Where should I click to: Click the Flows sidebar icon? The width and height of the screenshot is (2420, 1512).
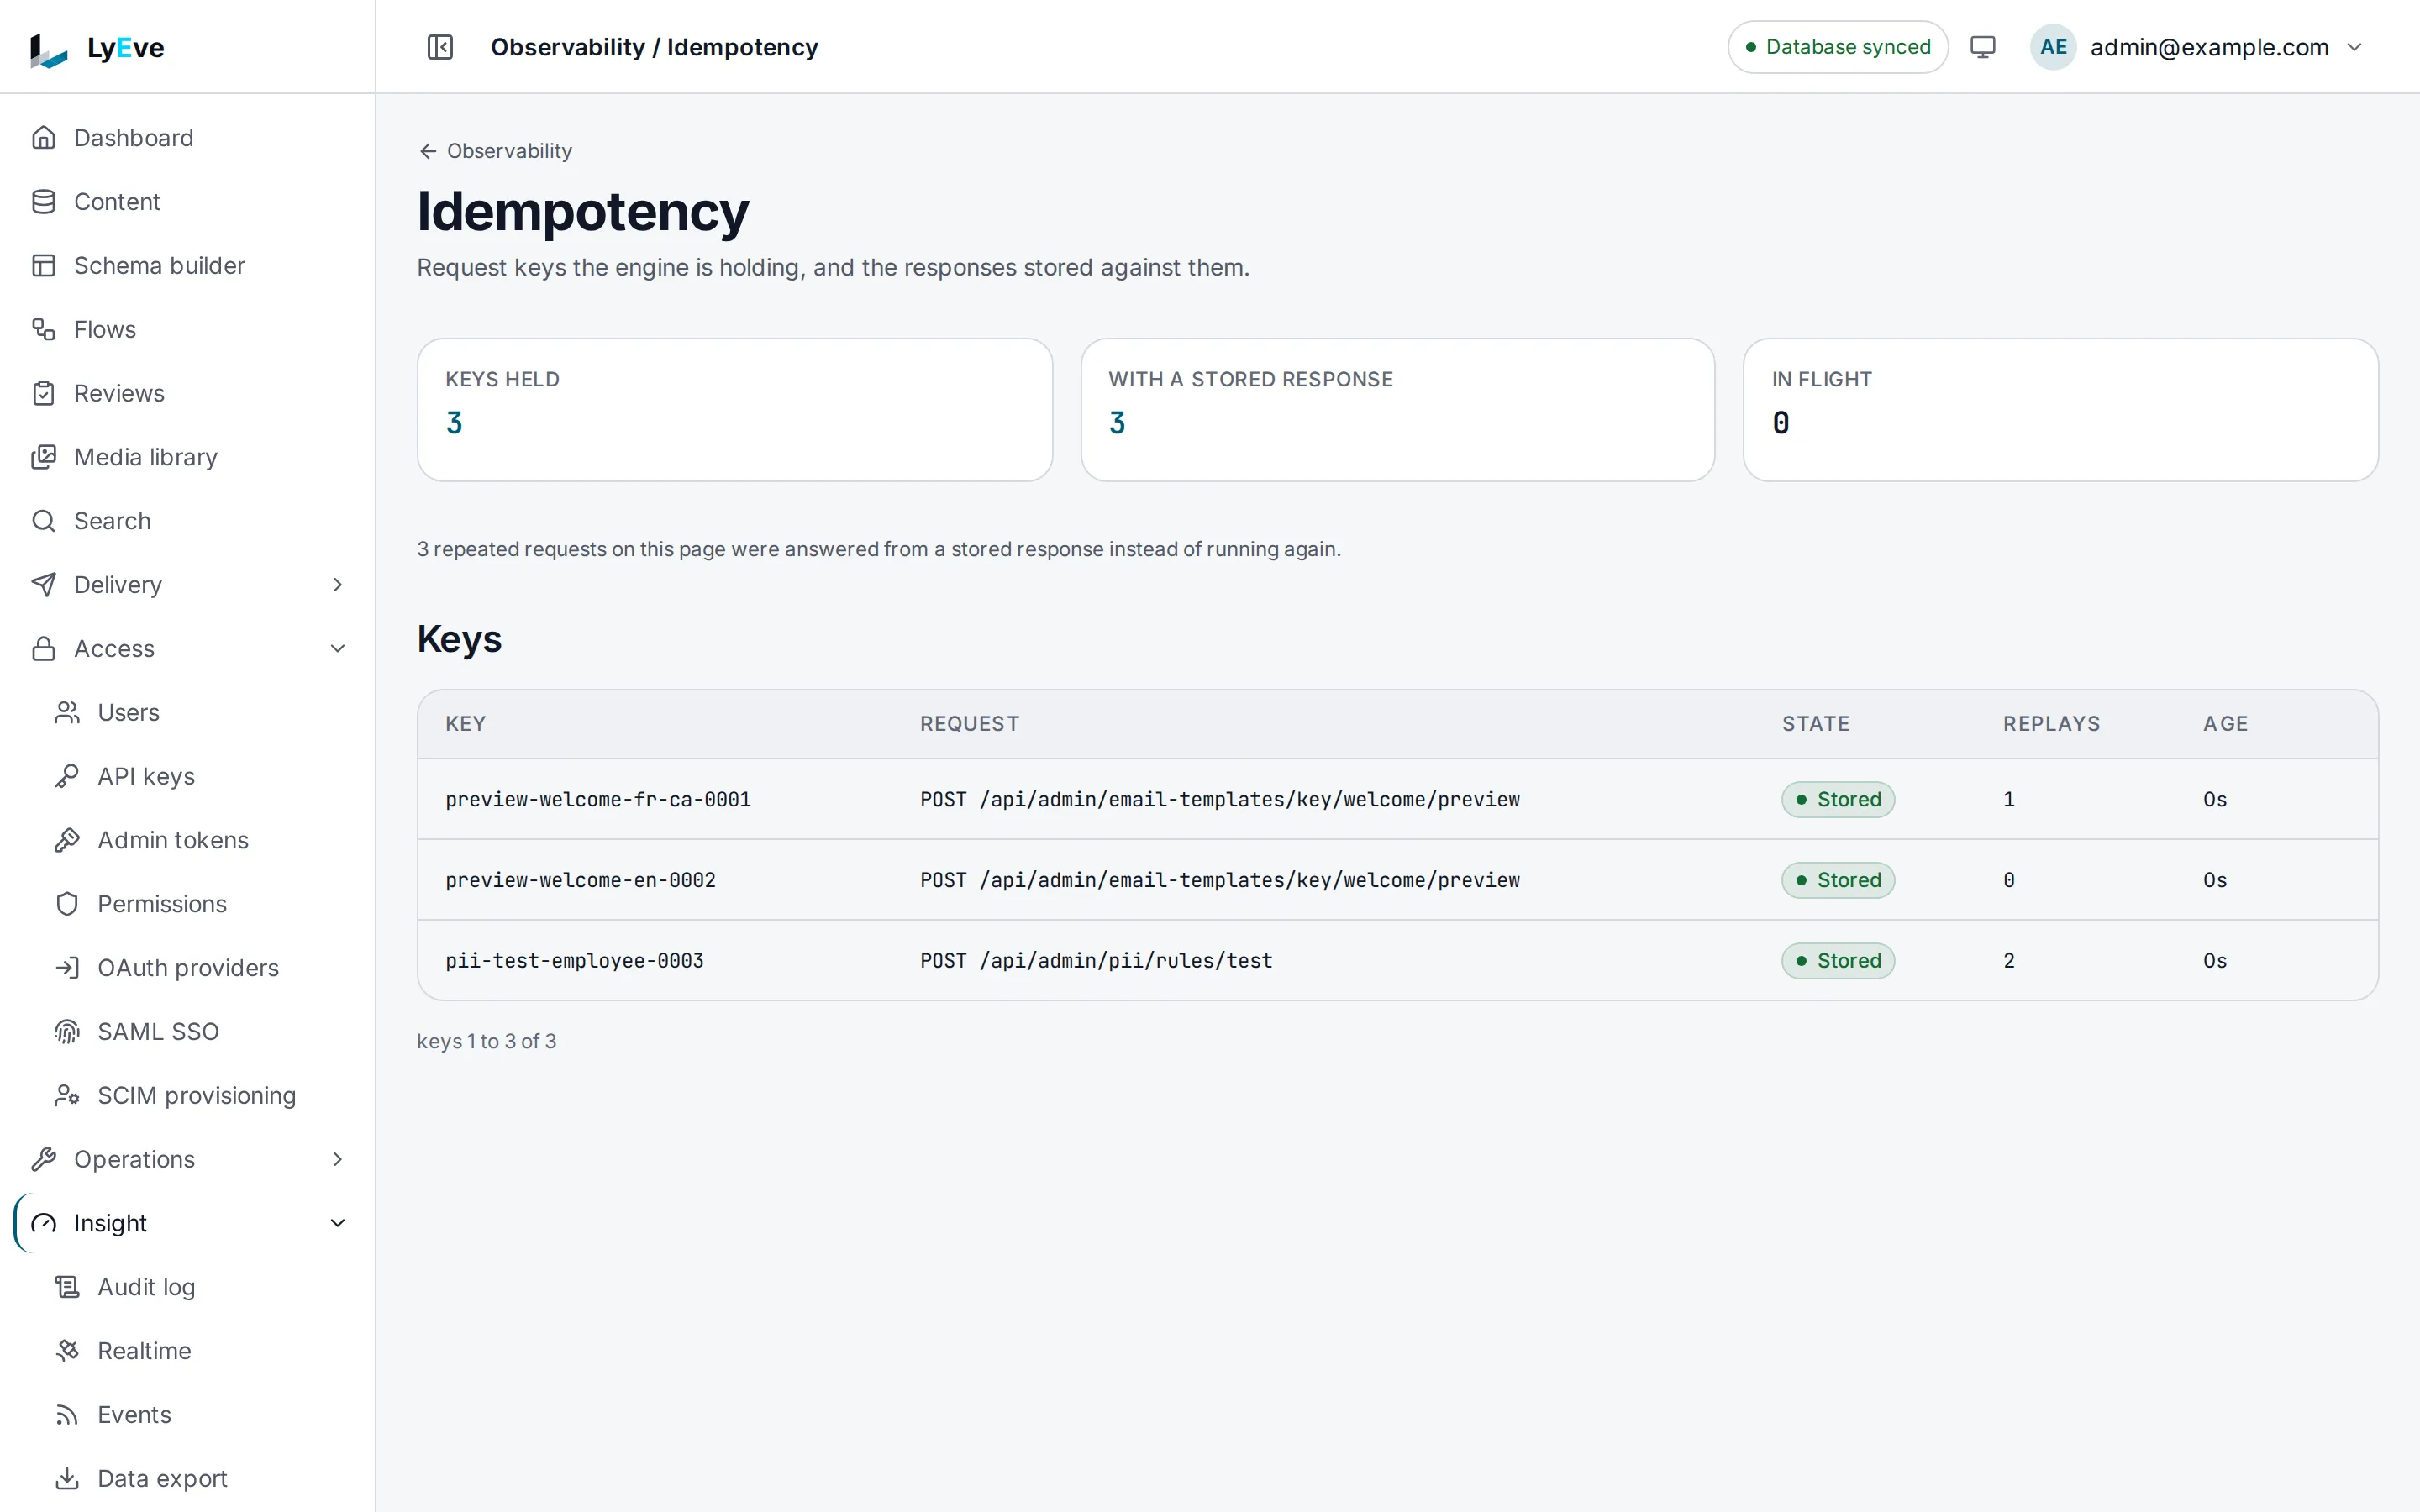point(44,329)
